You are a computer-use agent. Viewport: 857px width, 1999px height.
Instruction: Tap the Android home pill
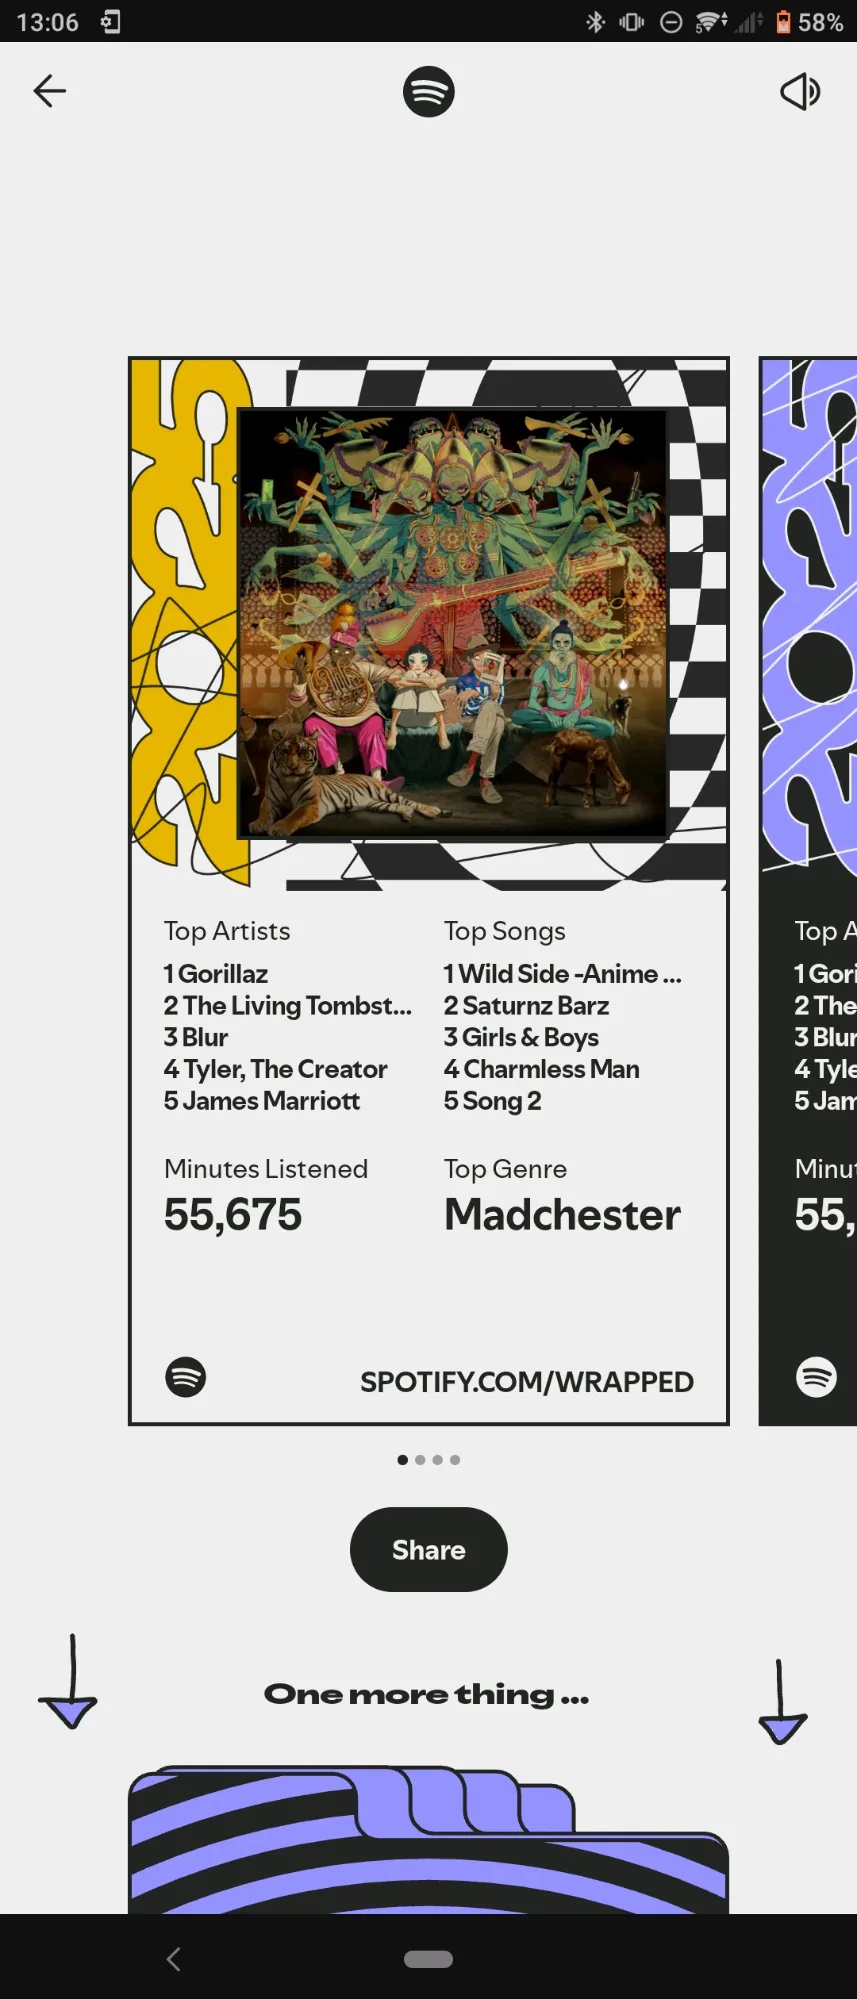coord(428,1959)
